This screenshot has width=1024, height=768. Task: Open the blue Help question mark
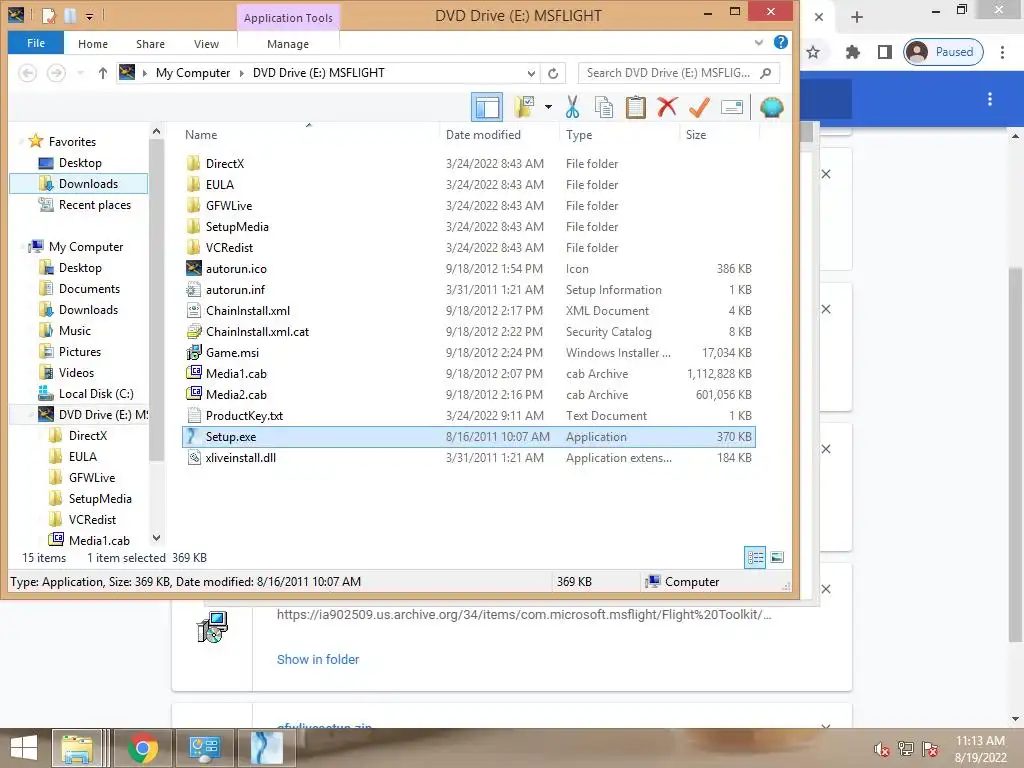780,42
